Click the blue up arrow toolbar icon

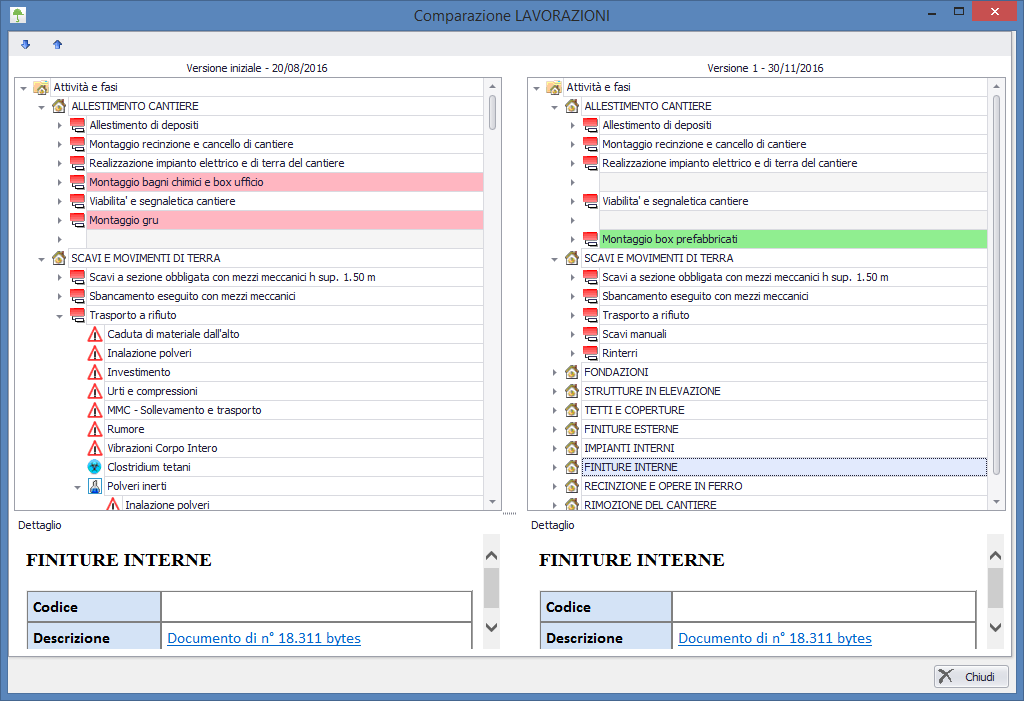click(57, 45)
